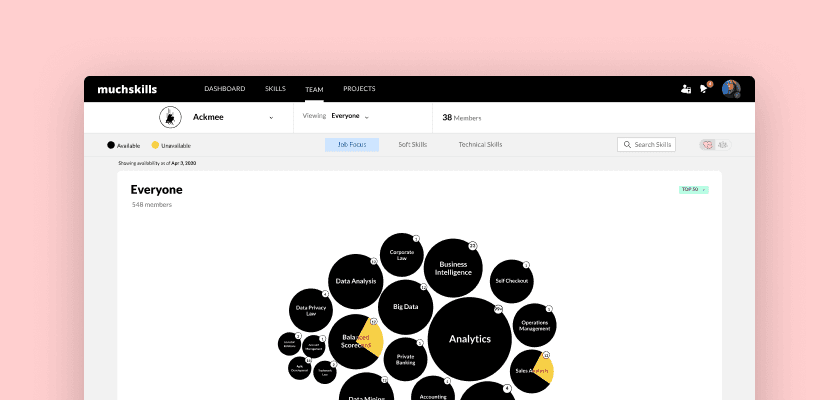Click the count badge on Private Banking
The width and height of the screenshot is (840, 400).
click(419, 343)
